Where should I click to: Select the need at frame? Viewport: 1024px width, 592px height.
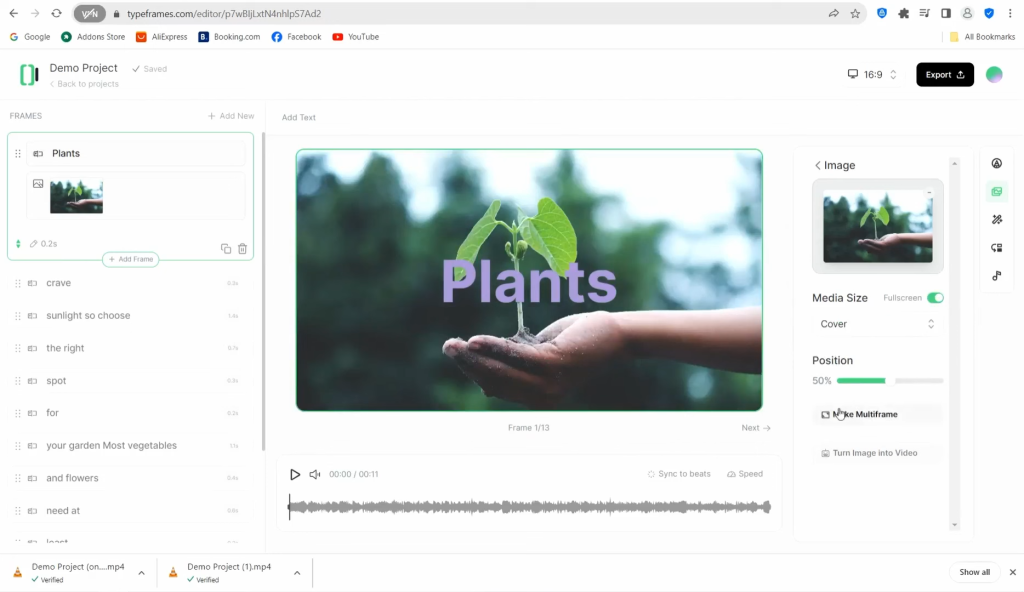pos(130,511)
